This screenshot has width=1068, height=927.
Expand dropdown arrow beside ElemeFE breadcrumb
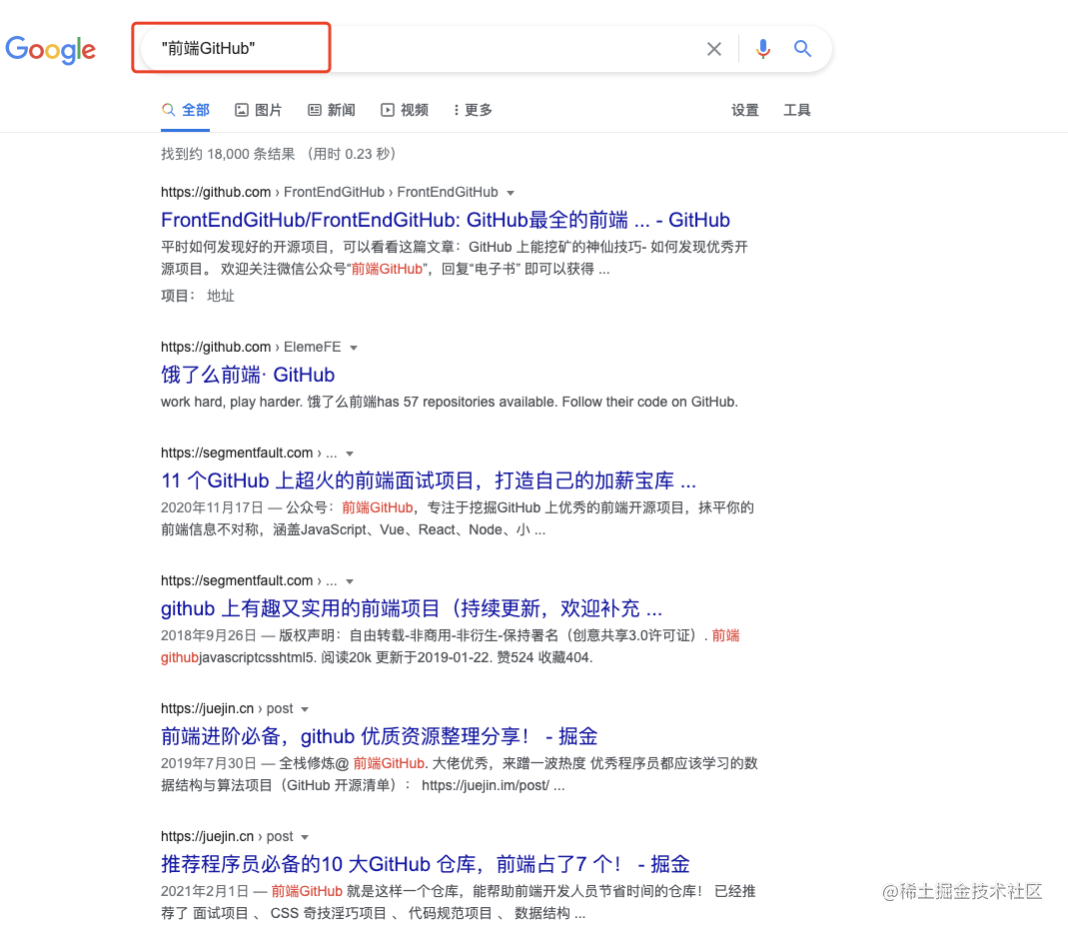point(354,347)
